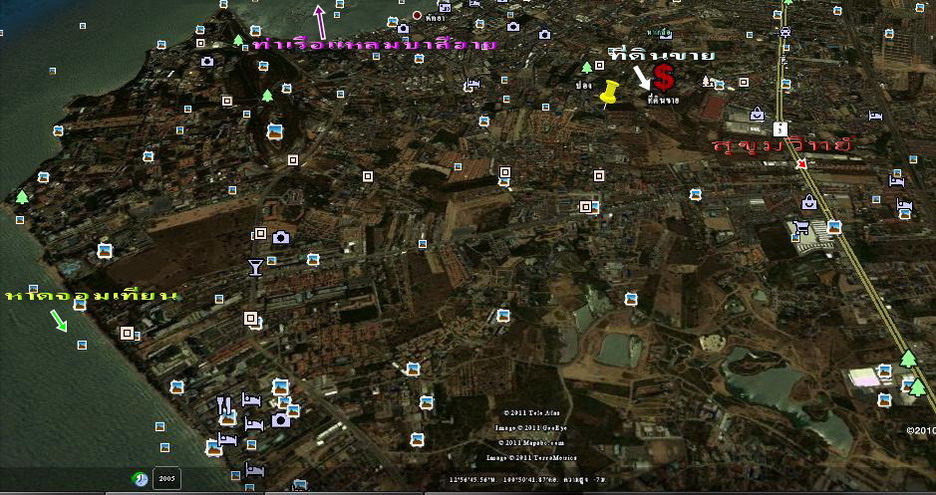Viewport: 936px width, 495px height.
Task: Click the green tree icon beside the pushpin
Action: pyautogui.click(x=587, y=67)
